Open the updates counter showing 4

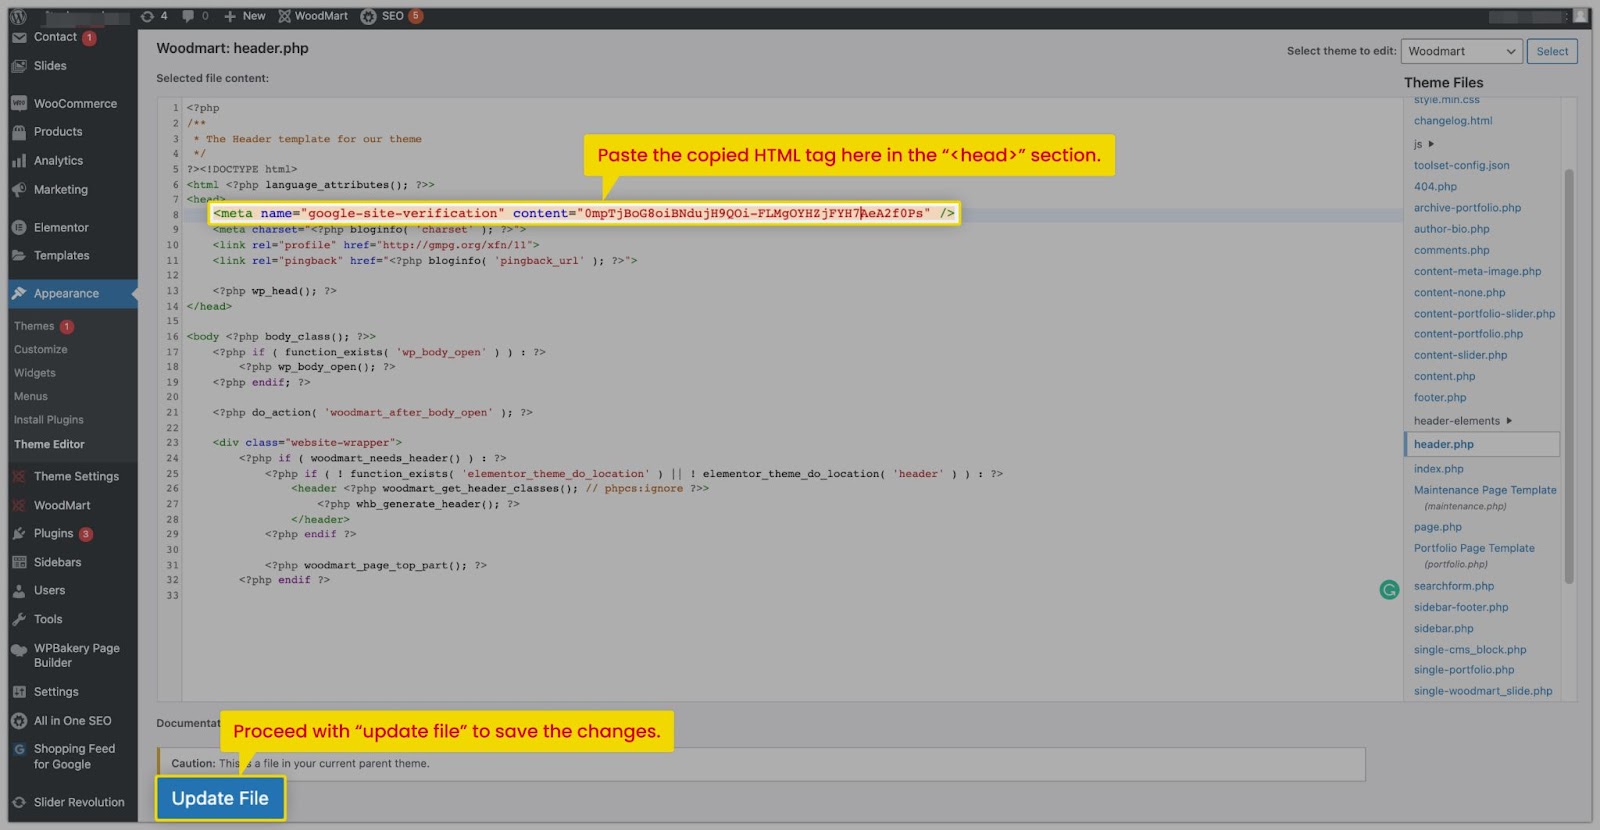(x=154, y=16)
